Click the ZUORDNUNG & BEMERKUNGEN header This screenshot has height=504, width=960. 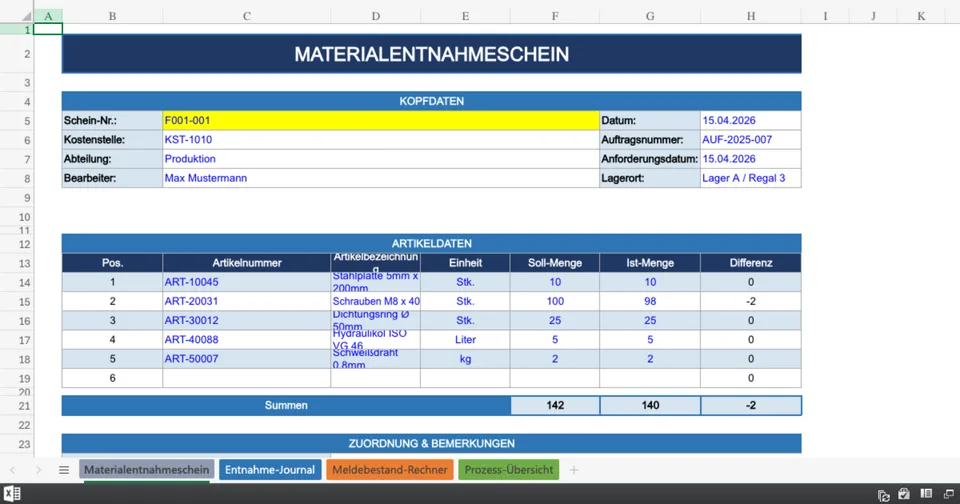tap(432, 443)
